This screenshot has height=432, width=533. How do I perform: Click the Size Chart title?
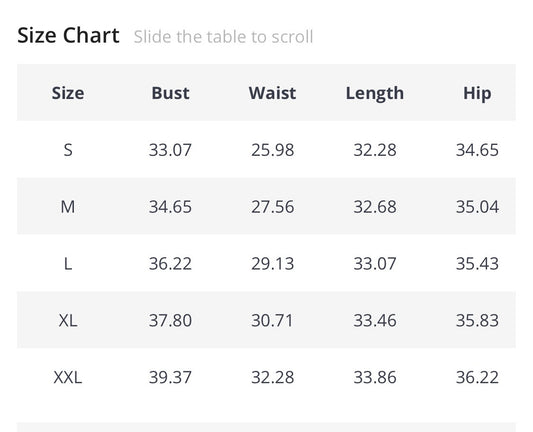[68, 35]
